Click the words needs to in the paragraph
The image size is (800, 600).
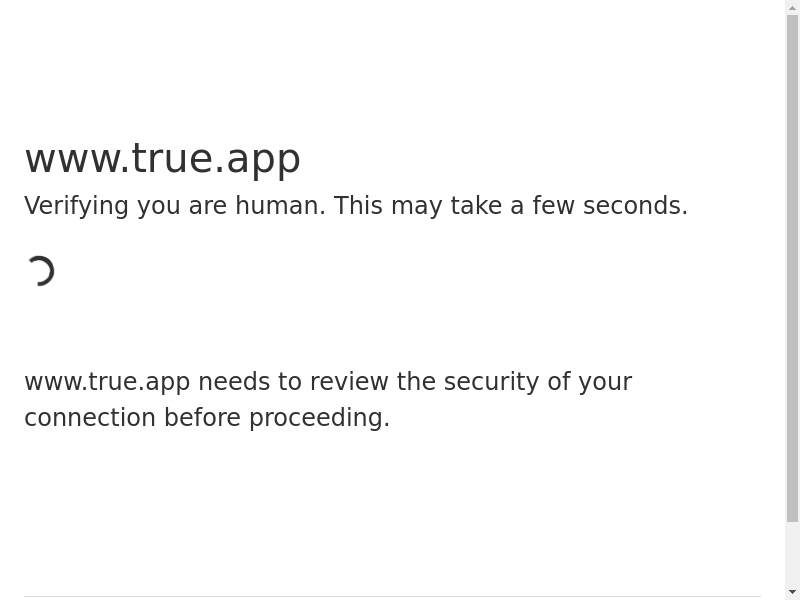[250, 382]
